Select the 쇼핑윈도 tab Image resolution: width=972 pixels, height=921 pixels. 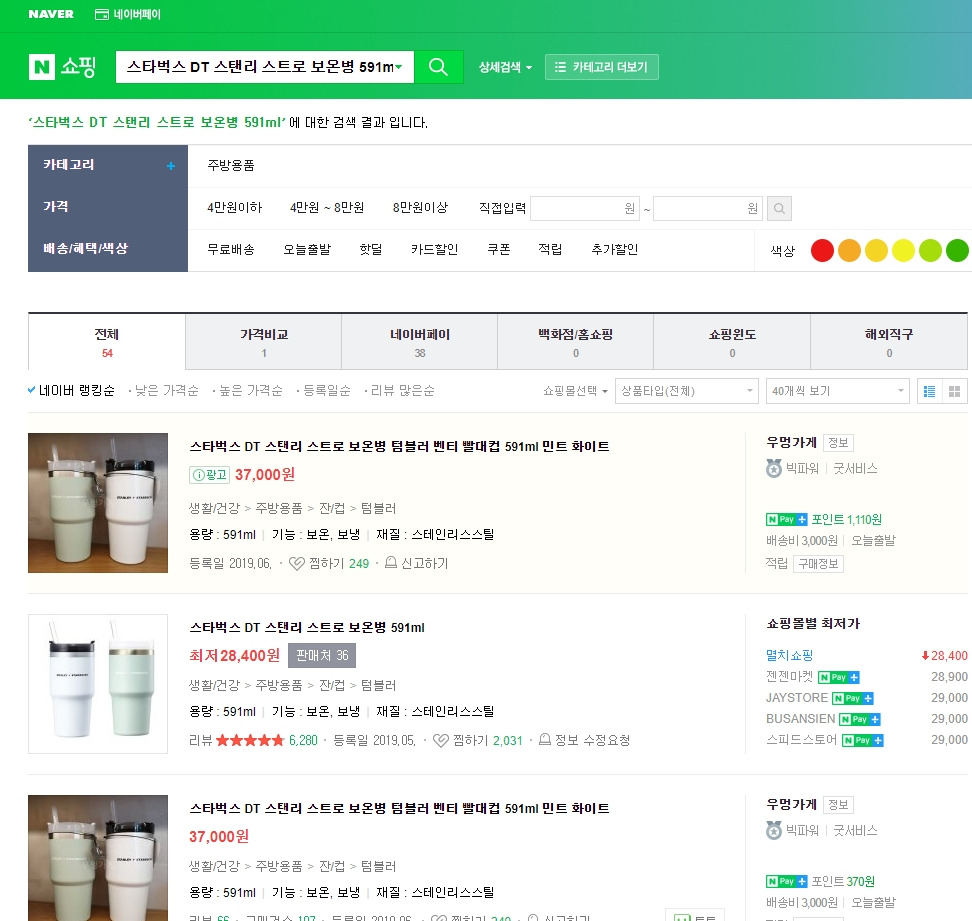click(x=732, y=342)
